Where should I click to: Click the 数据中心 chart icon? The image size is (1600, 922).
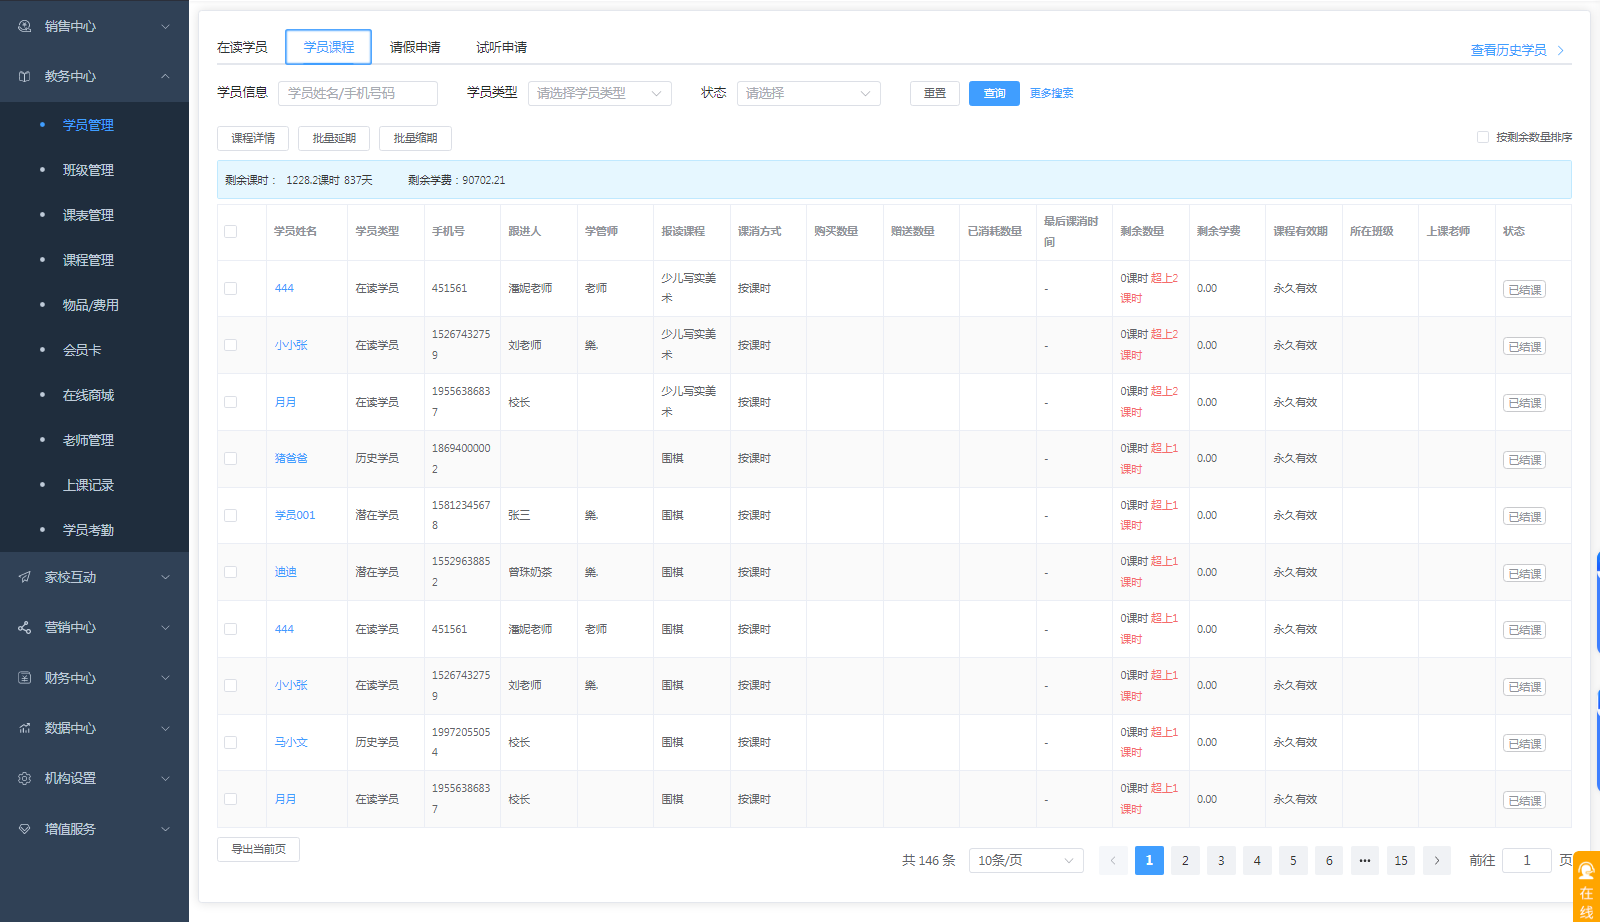[25, 728]
